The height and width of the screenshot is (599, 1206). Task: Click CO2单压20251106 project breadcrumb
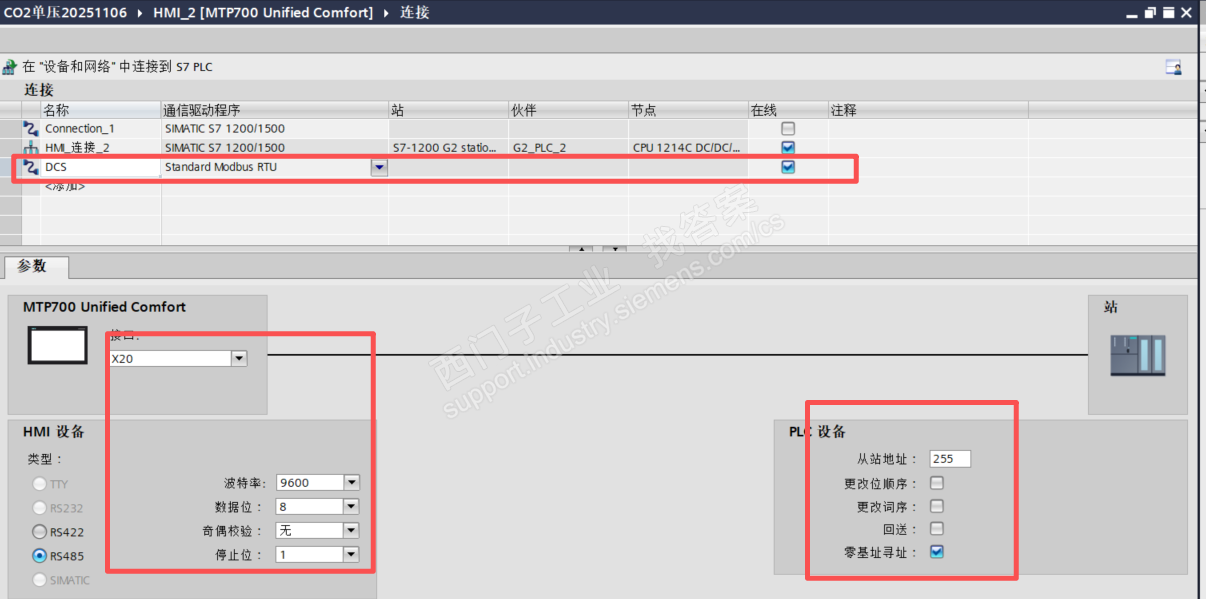(x=66, y=12)
